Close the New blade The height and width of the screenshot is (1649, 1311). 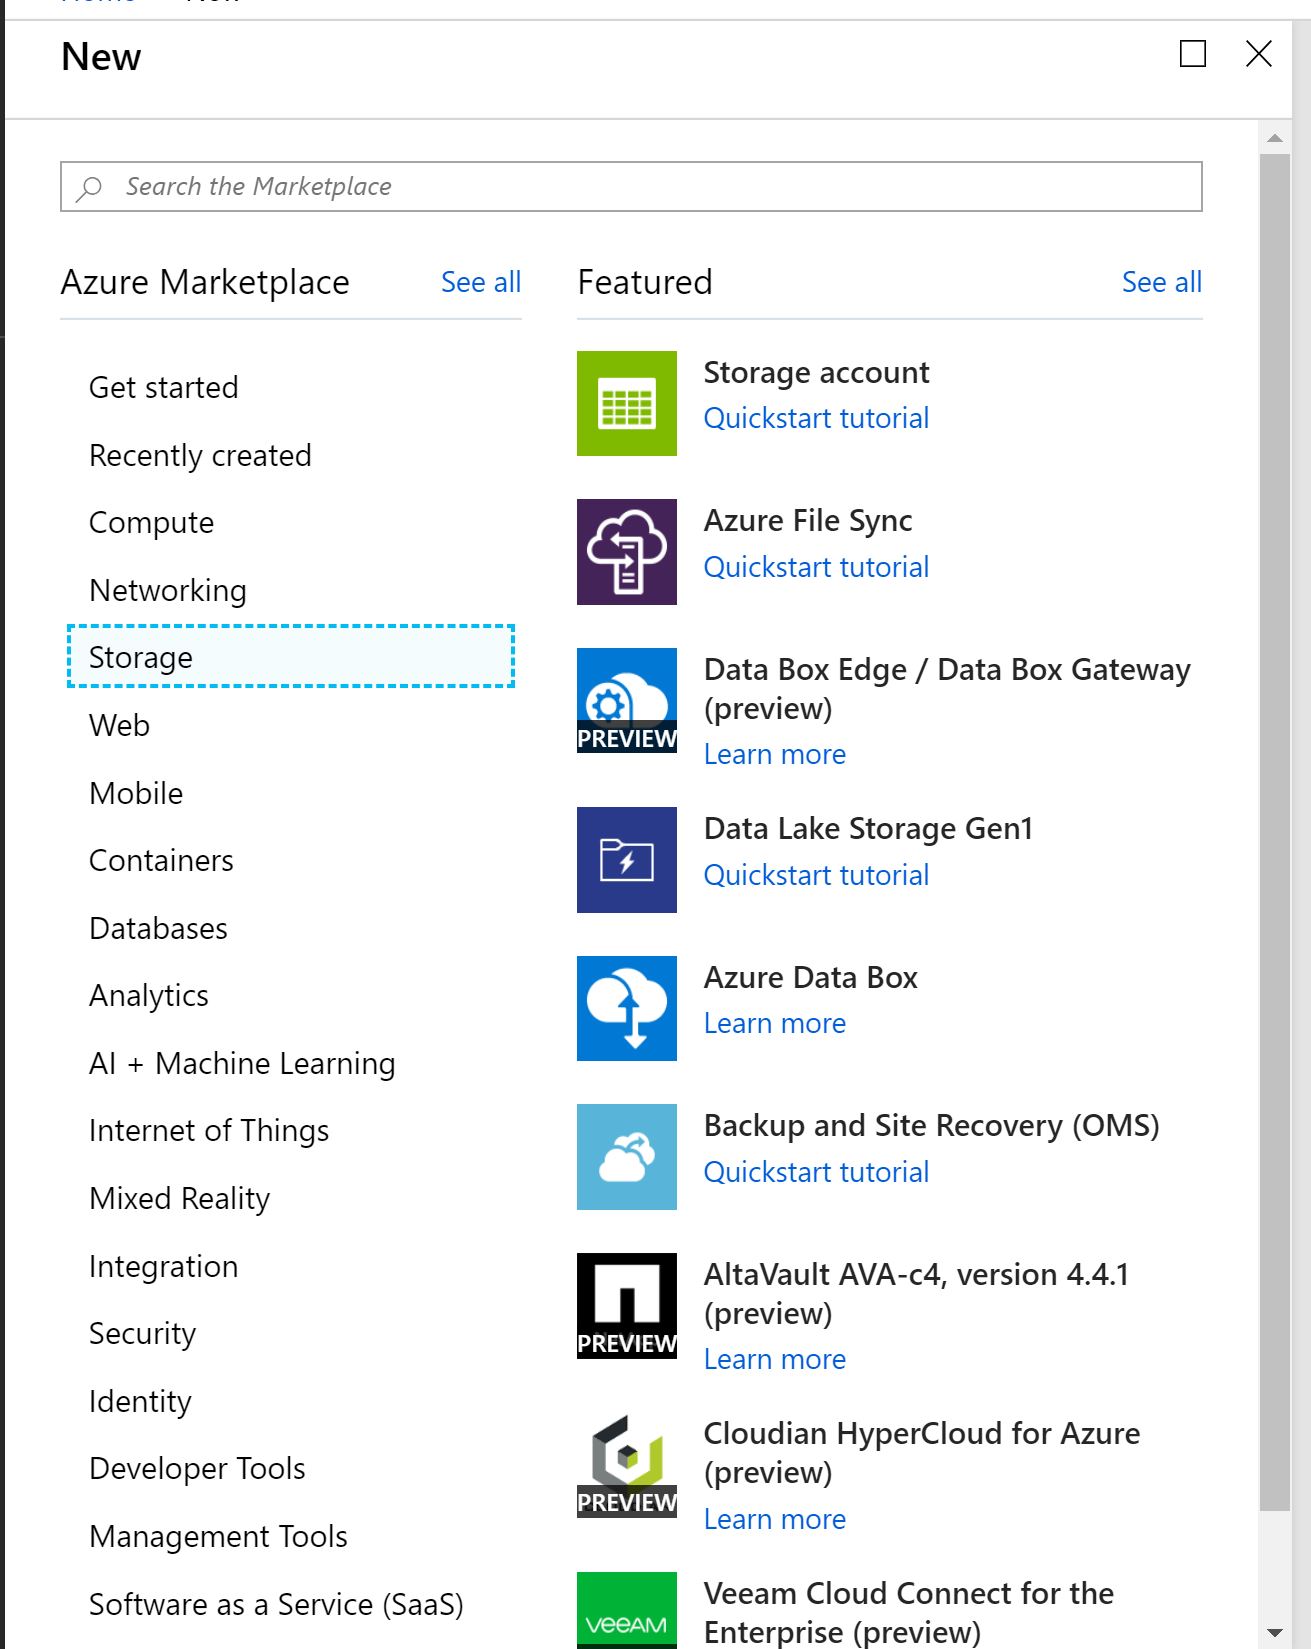click(1259, 53)
